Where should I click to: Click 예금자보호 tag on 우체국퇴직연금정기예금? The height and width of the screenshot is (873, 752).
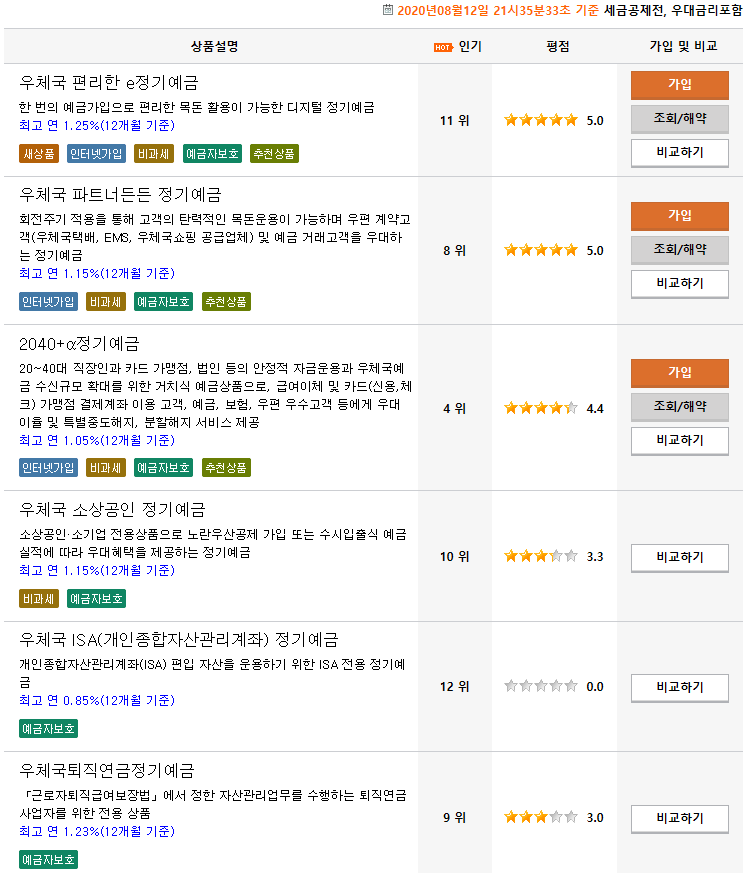point(48,860)
